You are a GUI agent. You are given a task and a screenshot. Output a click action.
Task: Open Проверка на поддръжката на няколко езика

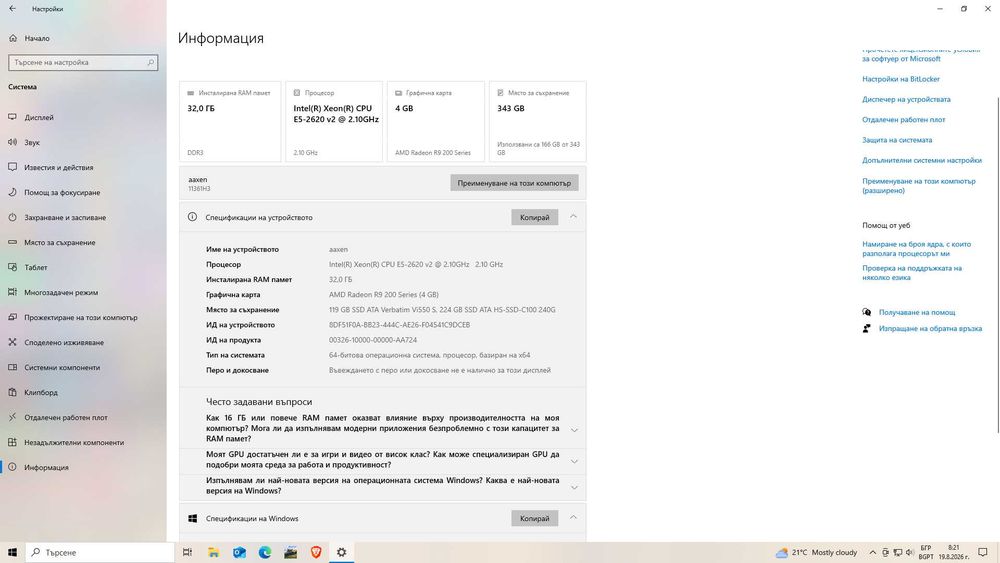[912, 273]
